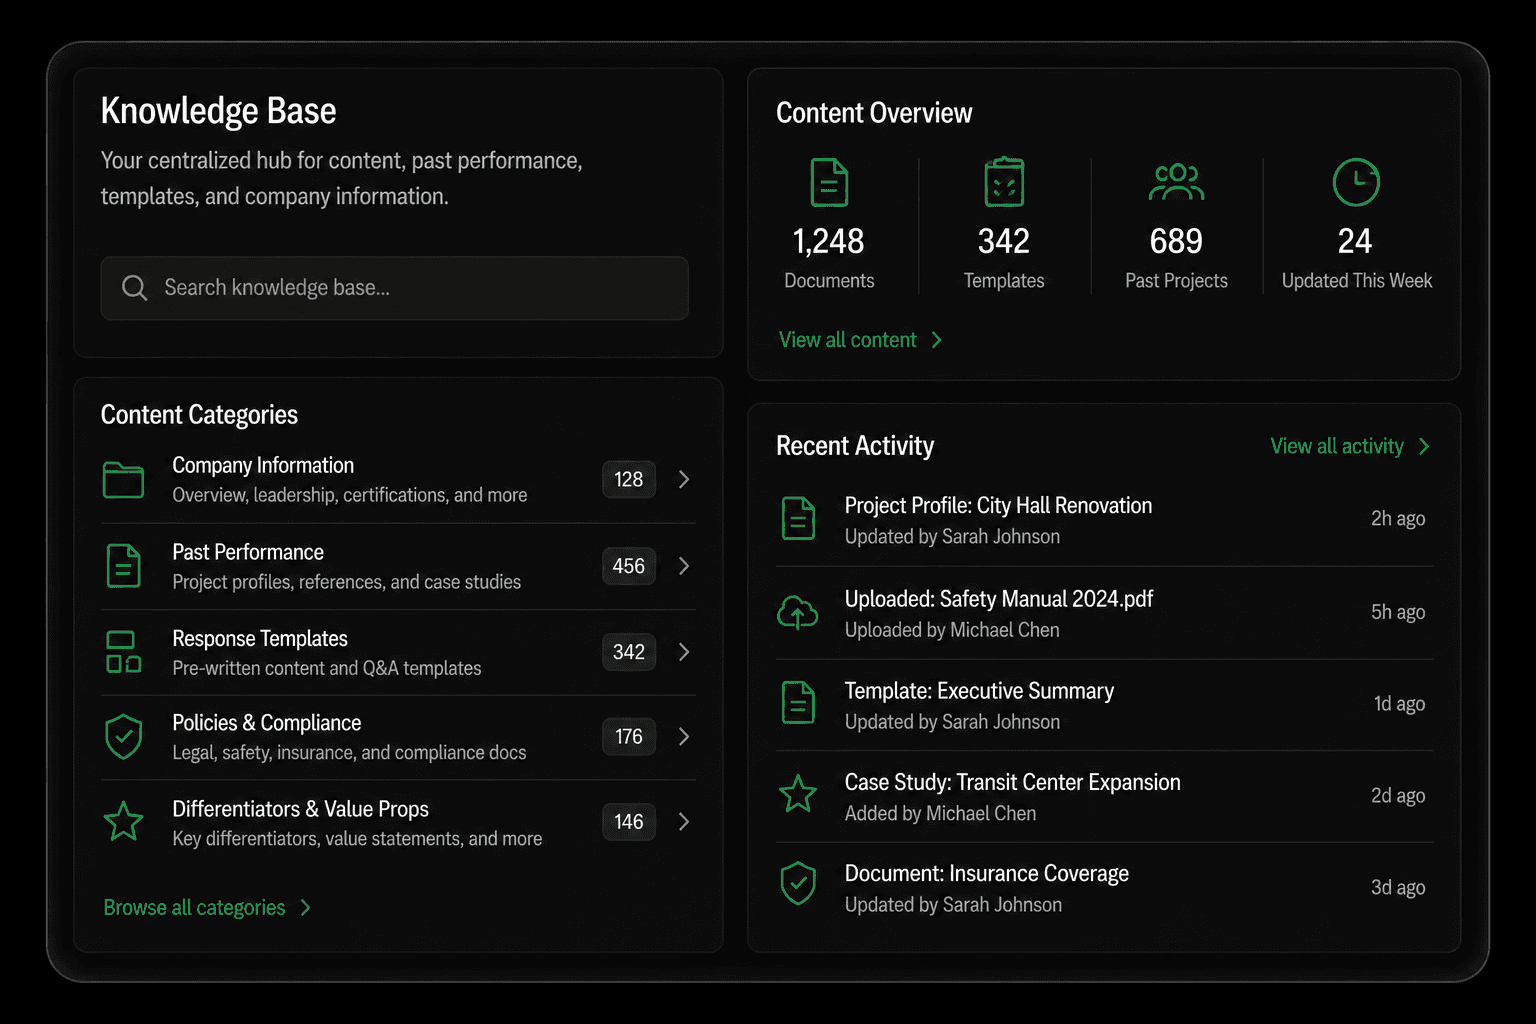This screenshot has width=1536, height=1024.
Task: Click the Response Templates layout icon
Action: point(123,652)
